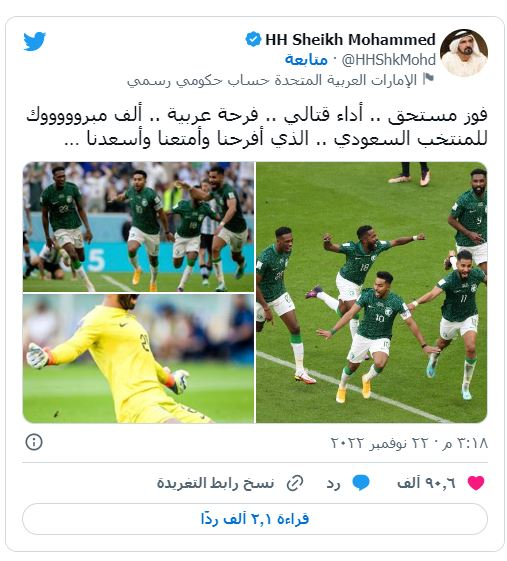Open large photo of celebrating players

click(372, 292)
